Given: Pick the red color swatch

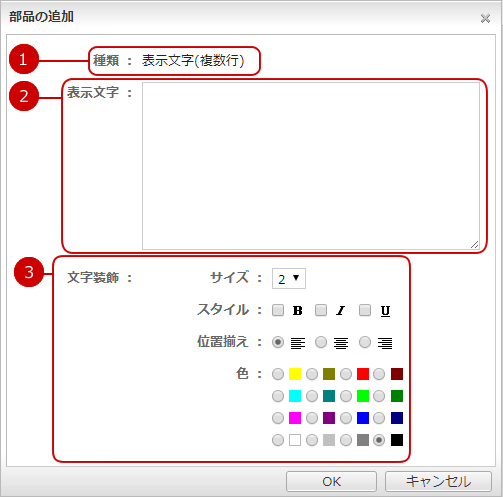Looking at the screenshot, I should click(363, 374).
